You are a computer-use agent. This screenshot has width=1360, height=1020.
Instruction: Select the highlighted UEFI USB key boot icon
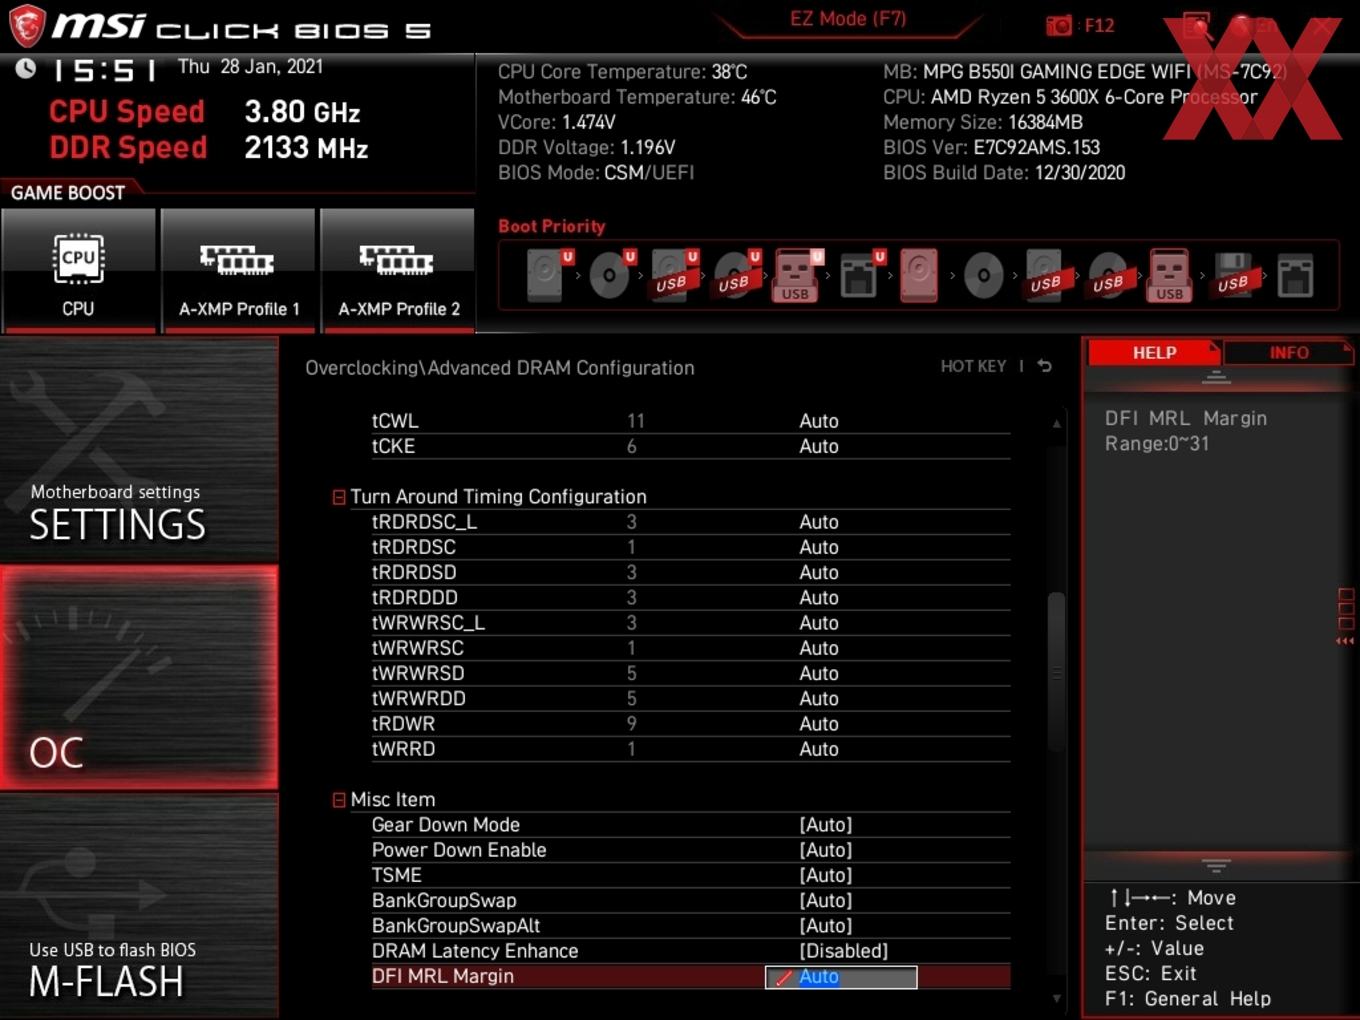coord(797,275)
